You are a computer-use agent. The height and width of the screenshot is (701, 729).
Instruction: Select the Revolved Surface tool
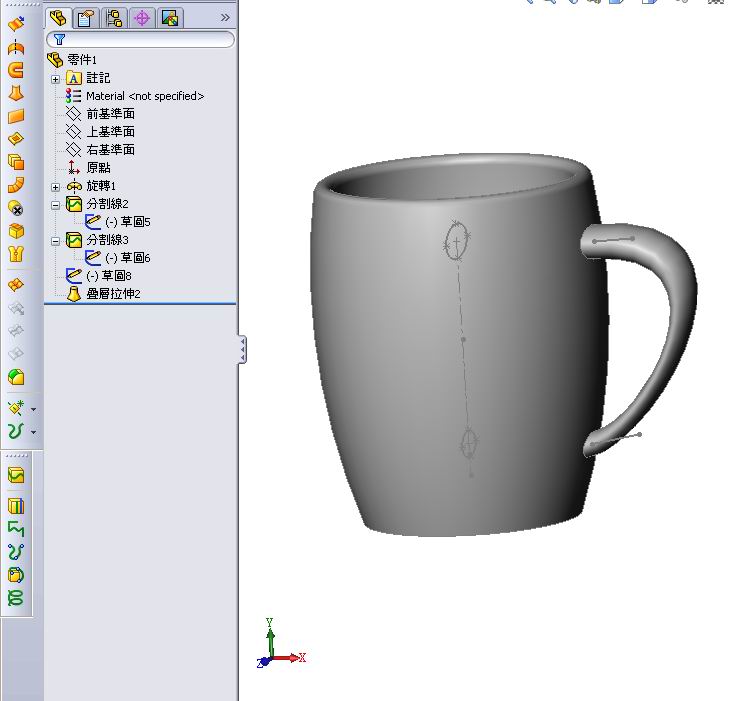16,47
